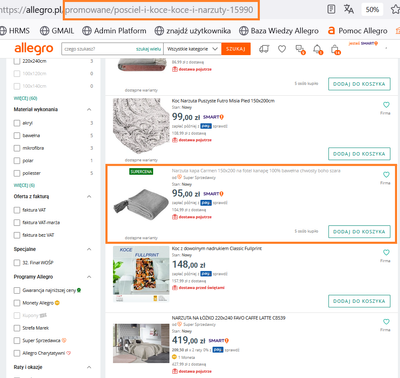Open the Wszystkie kategorie dropdown
This screenshot has width=400, height=378.
pyautogui.click(x=192, y=49)
